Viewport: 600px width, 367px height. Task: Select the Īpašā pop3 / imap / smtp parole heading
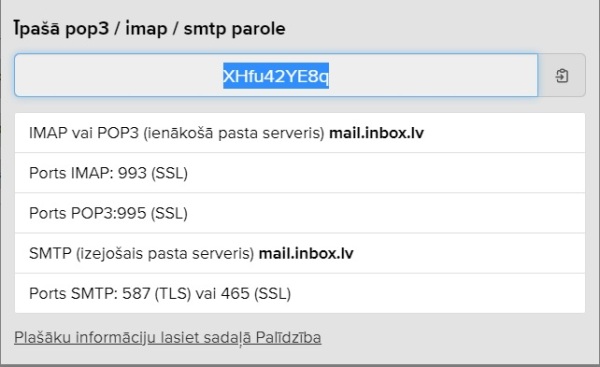point(150,29)
